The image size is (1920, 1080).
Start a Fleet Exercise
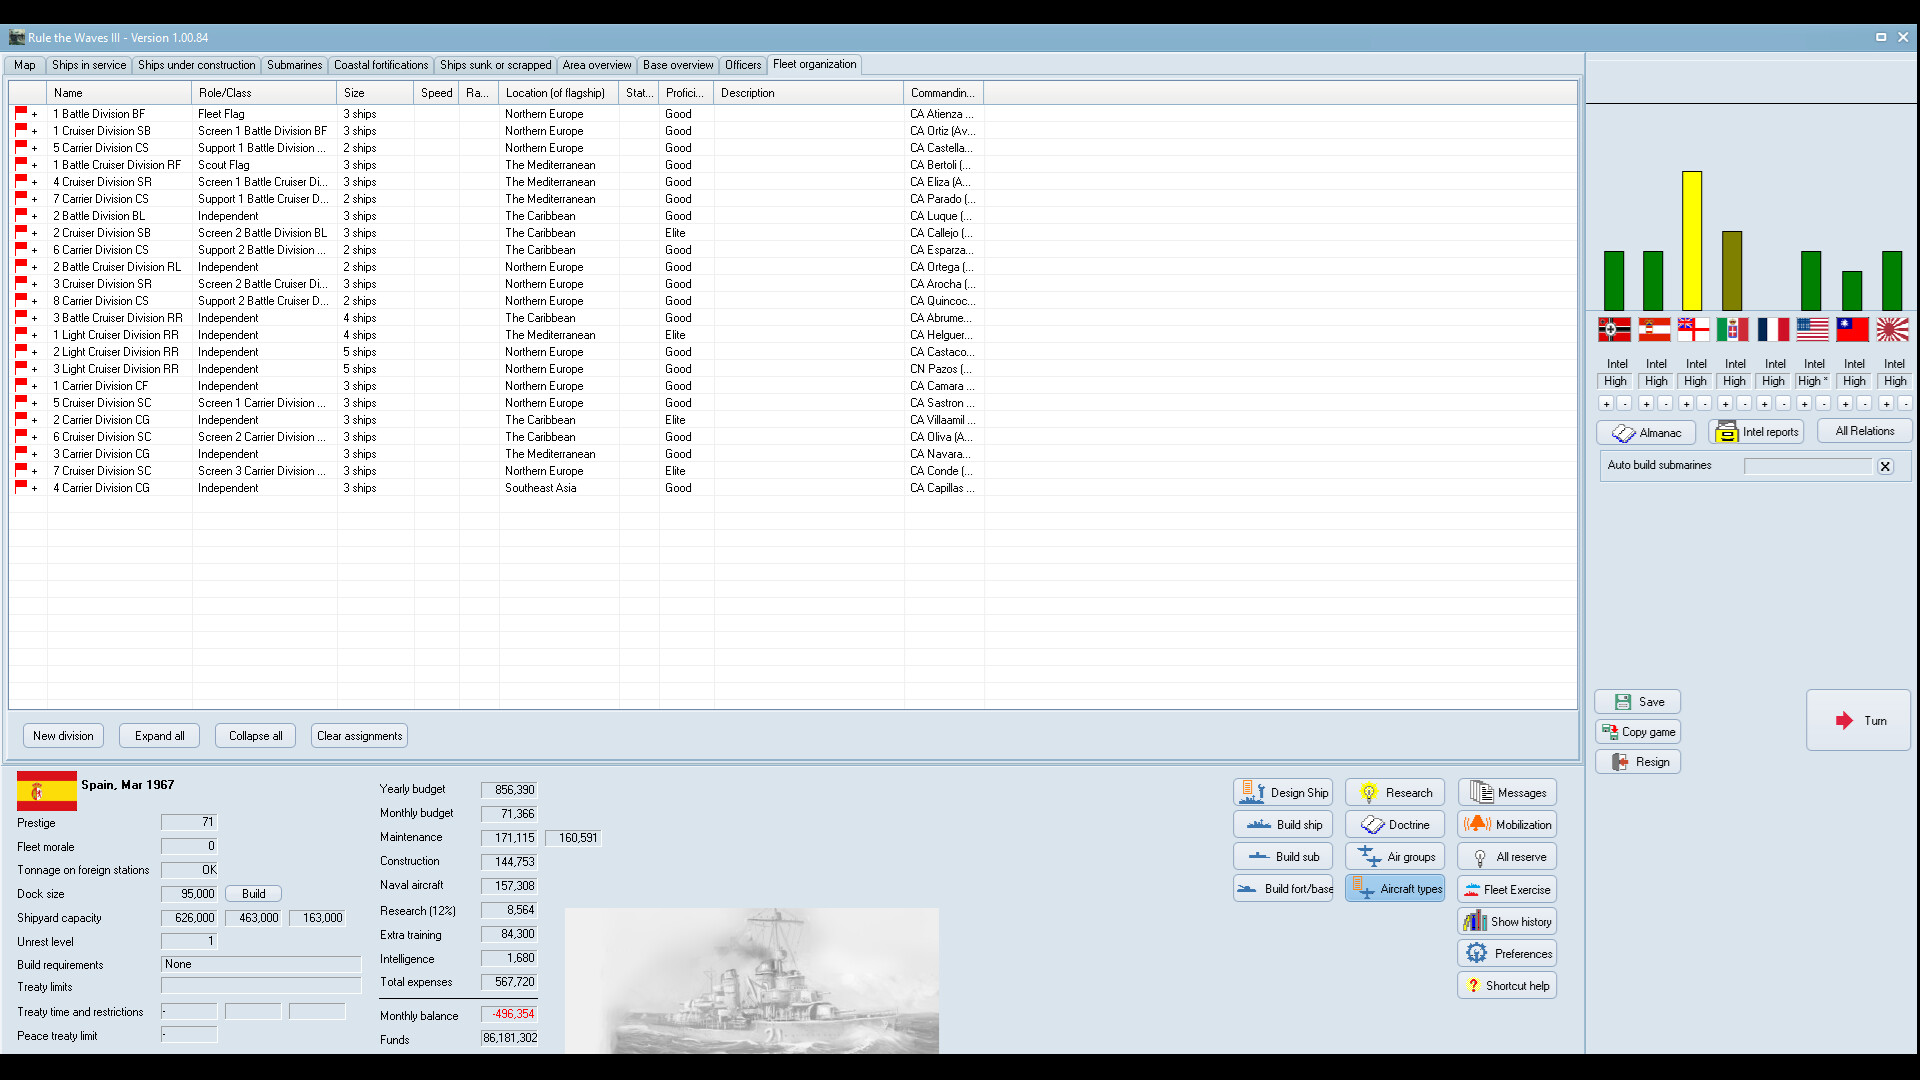[x=1506, y=888]
